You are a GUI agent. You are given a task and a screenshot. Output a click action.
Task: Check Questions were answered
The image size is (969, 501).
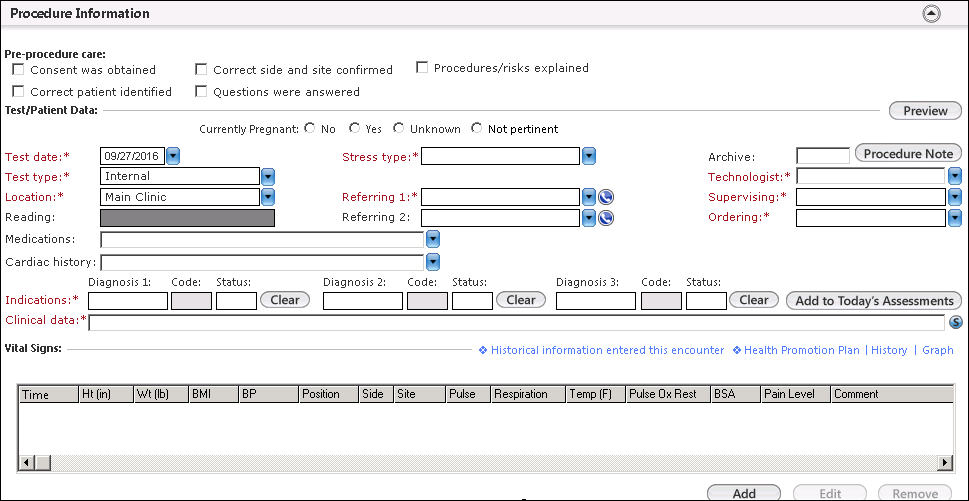201,91
